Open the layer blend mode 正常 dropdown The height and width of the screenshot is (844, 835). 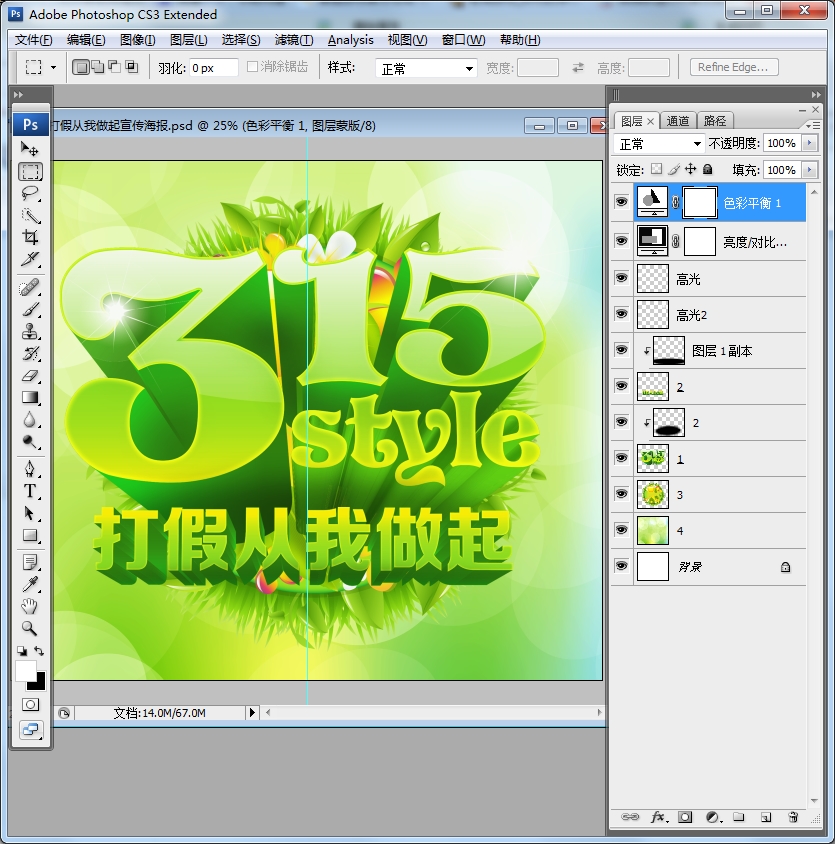coord(658,144)
